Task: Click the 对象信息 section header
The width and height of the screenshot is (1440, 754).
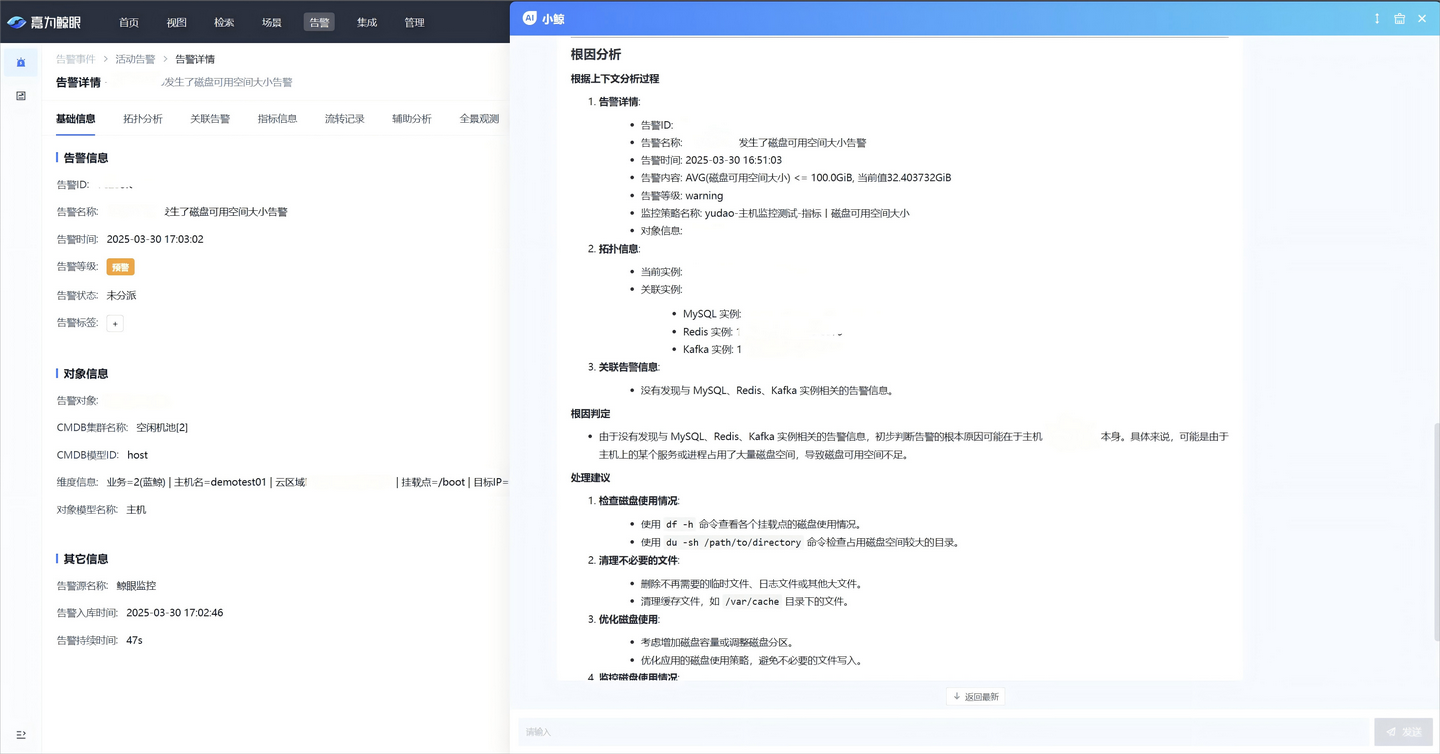Action: (x=86, y=374)
